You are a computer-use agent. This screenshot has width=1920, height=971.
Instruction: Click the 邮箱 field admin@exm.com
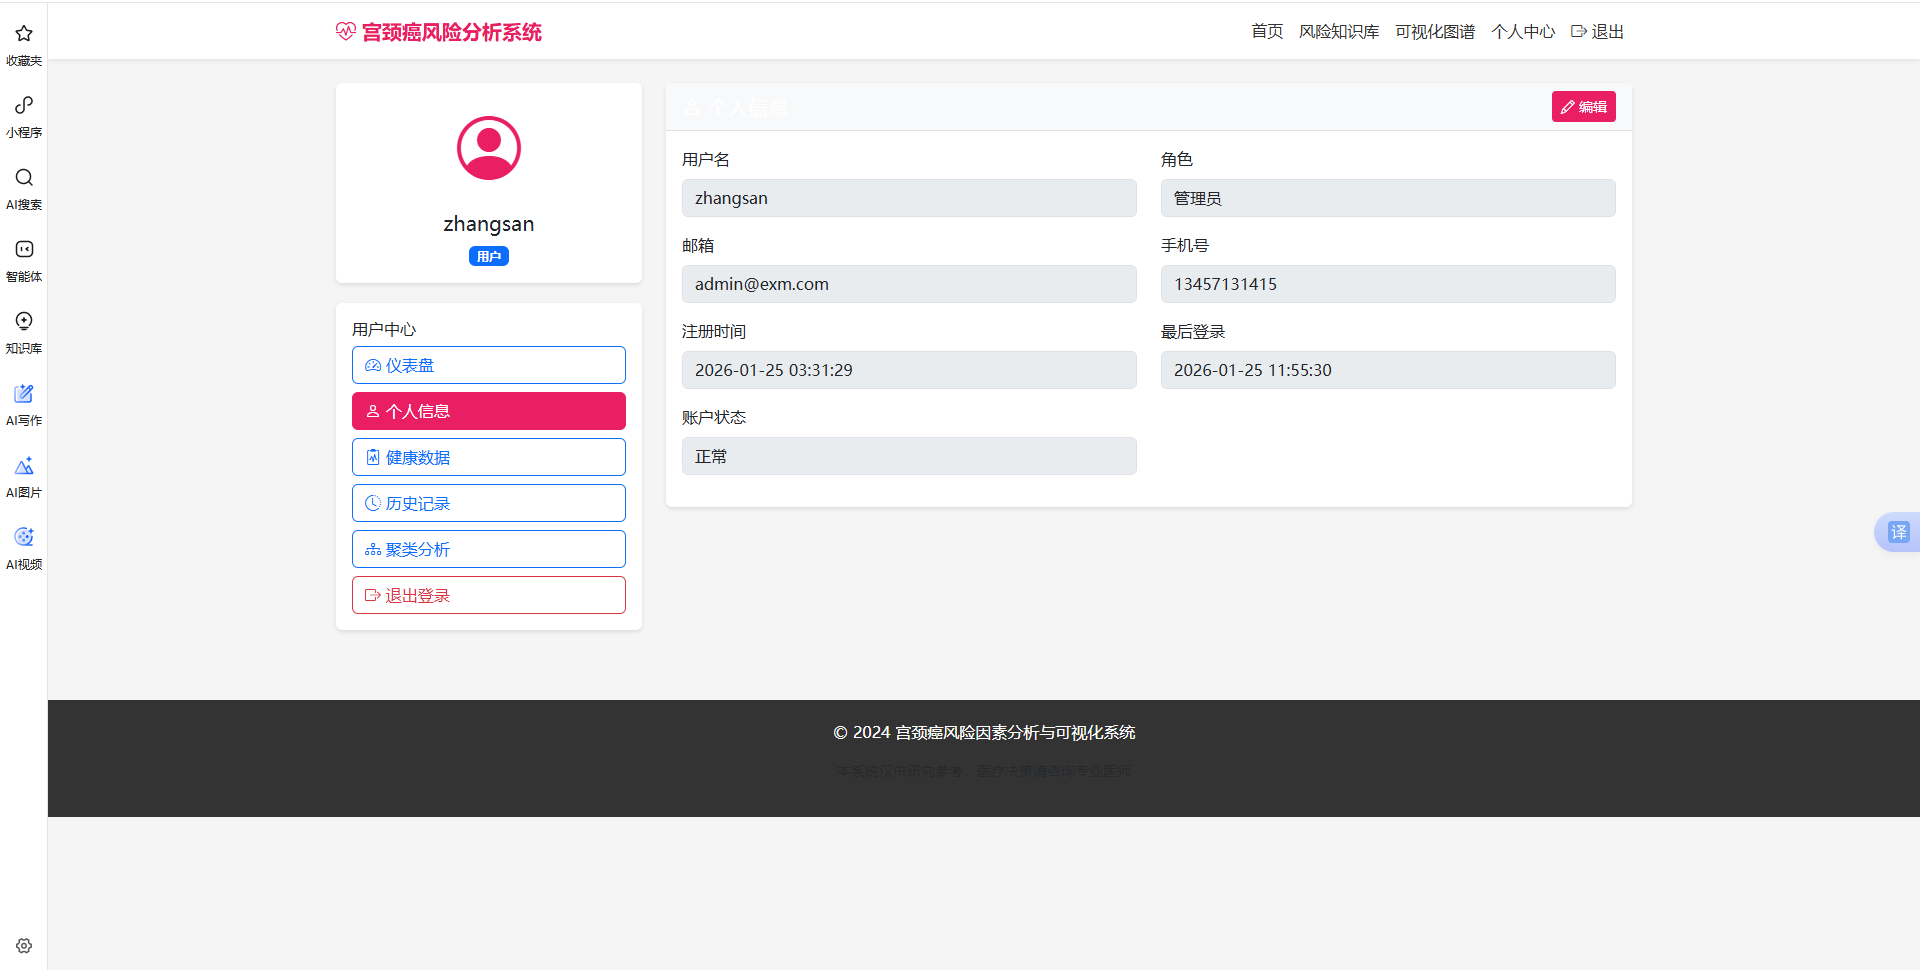[x=909, y=284]
